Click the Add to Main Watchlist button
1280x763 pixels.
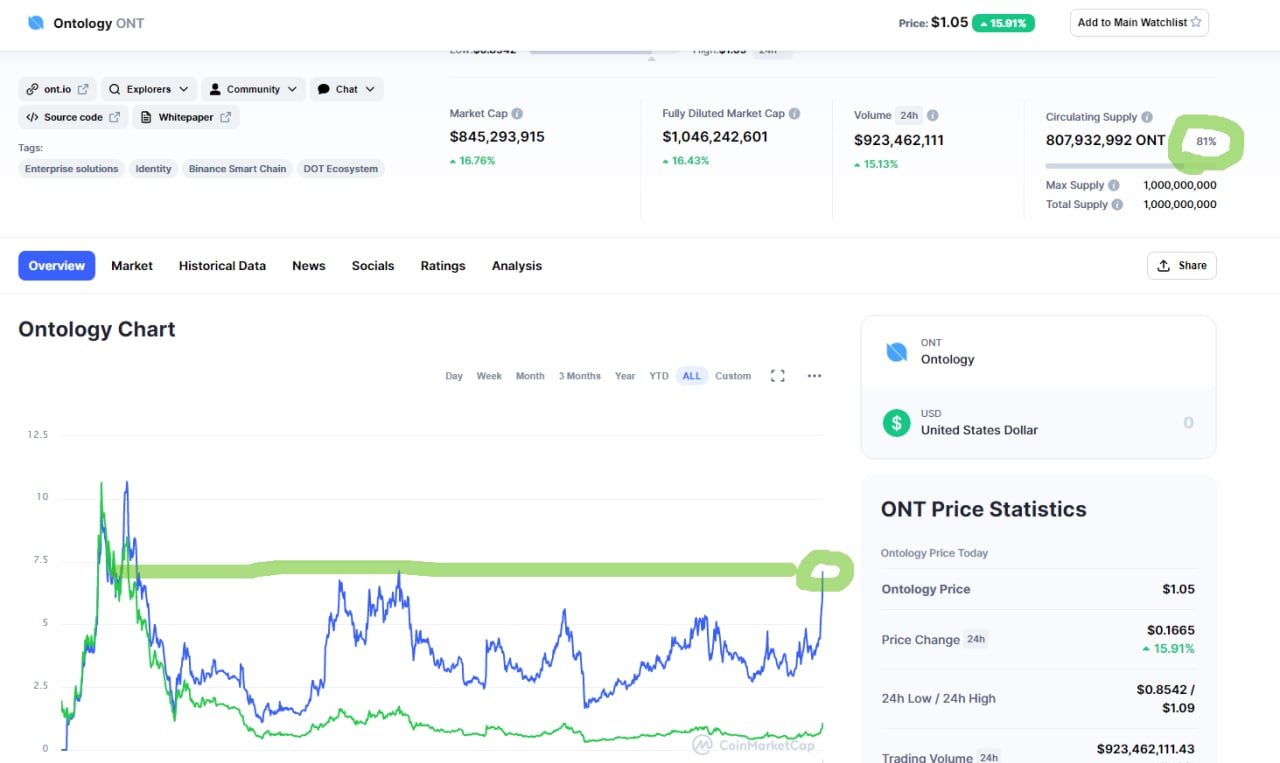[x=1139, y=22]
